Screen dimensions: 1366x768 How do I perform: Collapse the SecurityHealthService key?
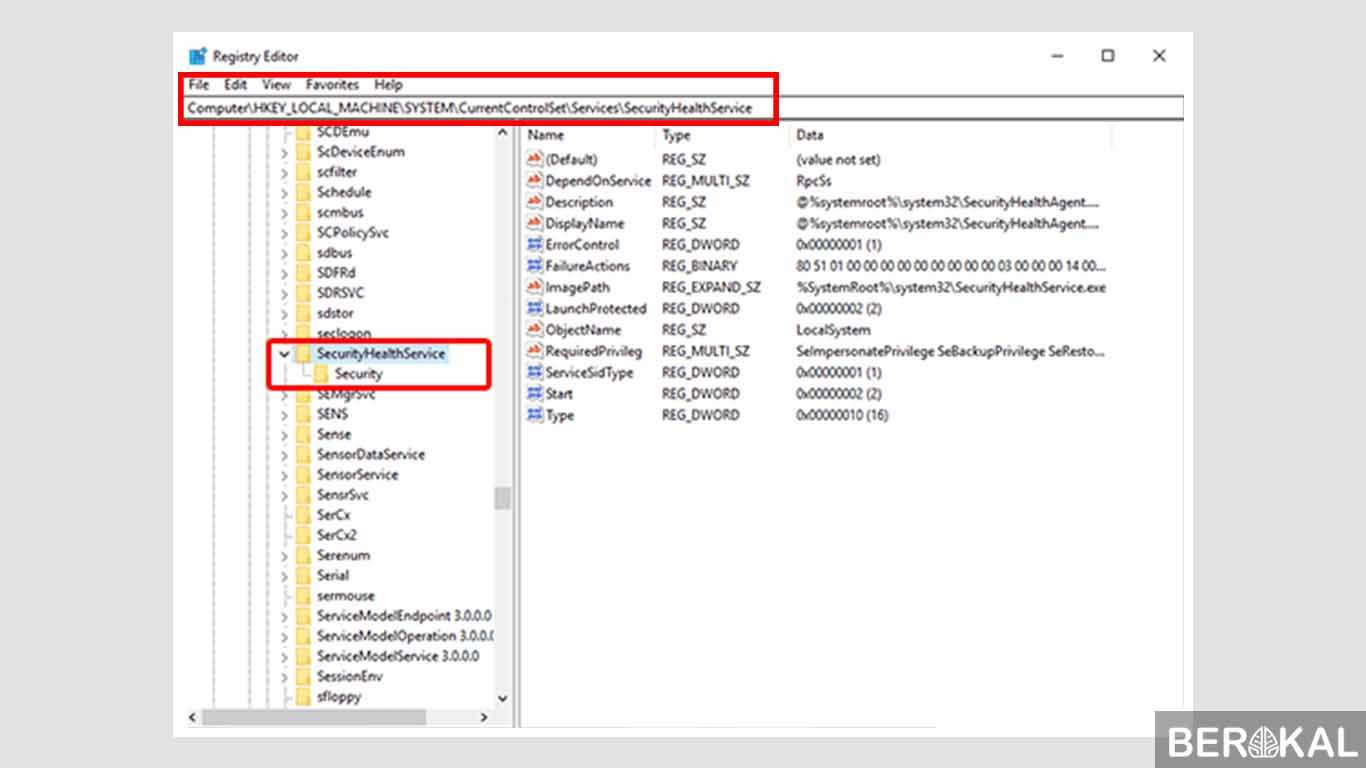coord(284,354)
